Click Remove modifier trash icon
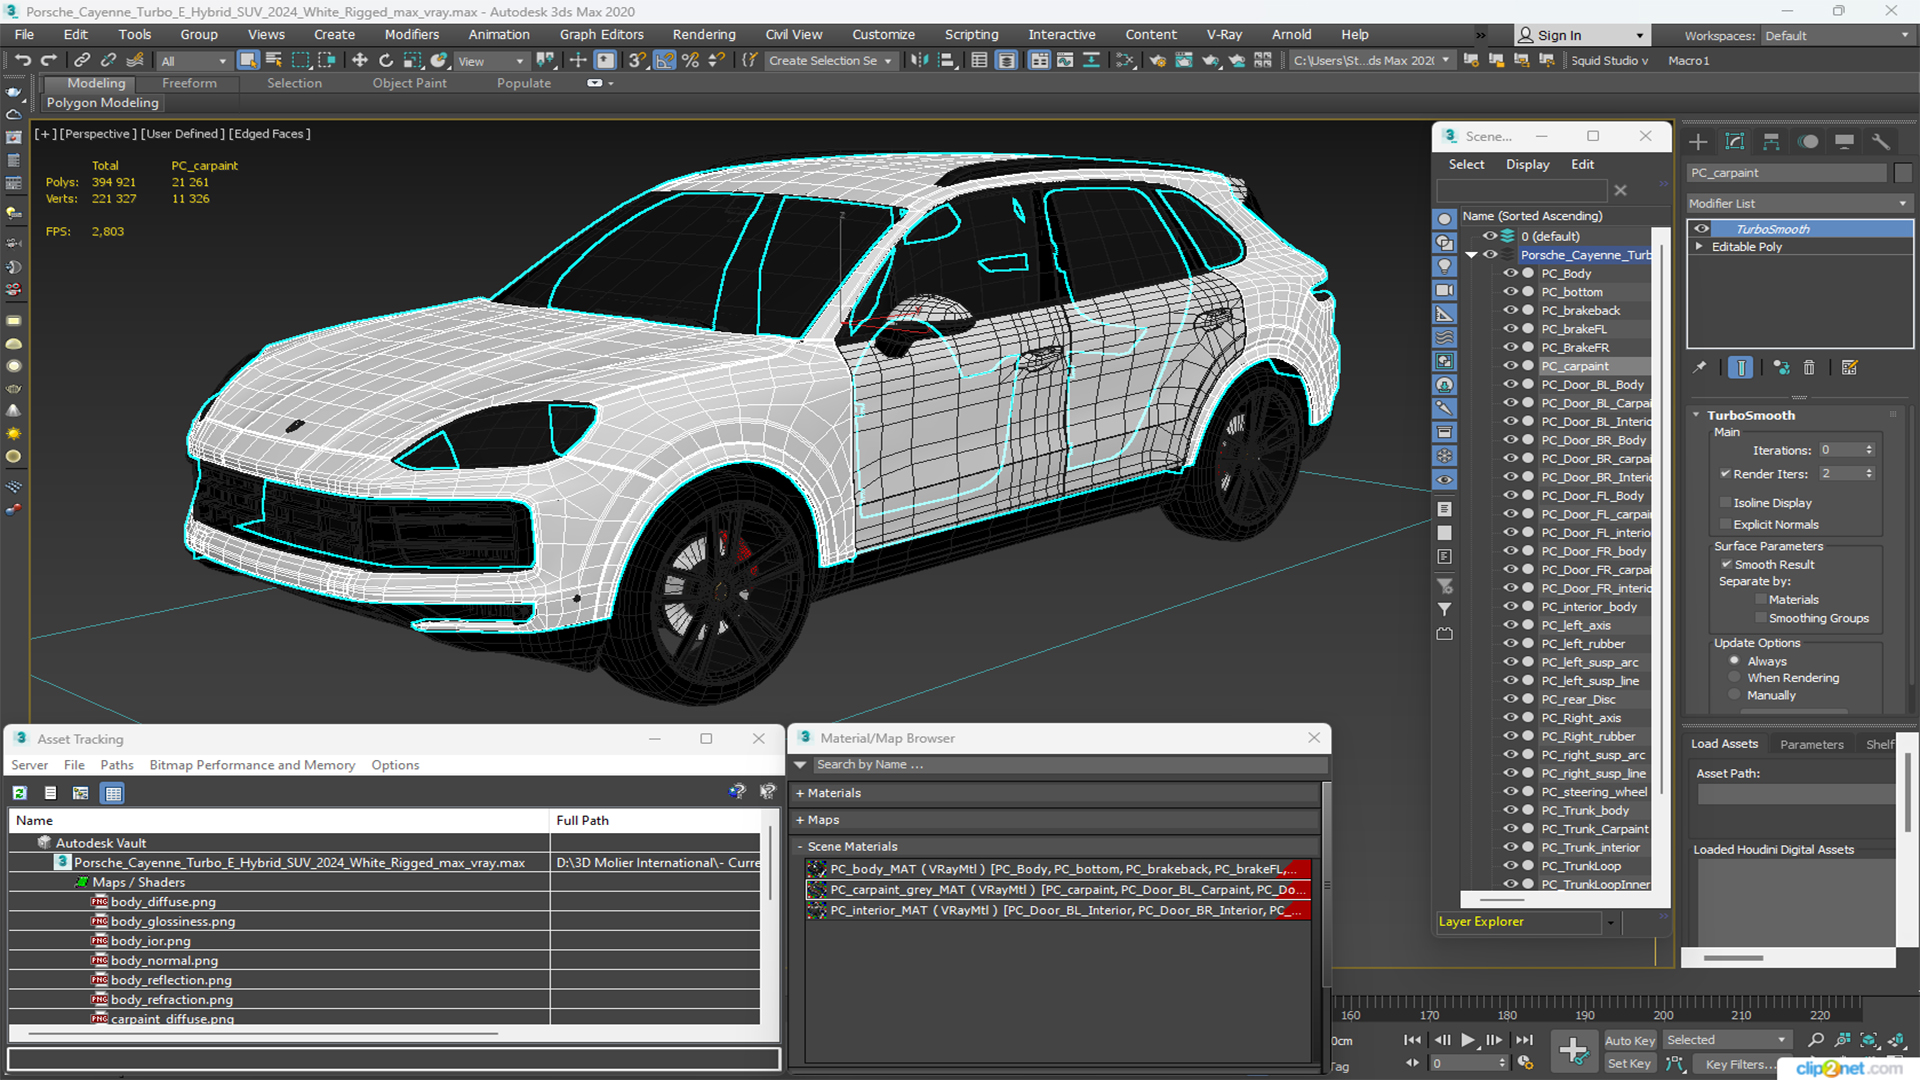This screenshot has height=1080, width=1920. click(x=1809, y=368)
